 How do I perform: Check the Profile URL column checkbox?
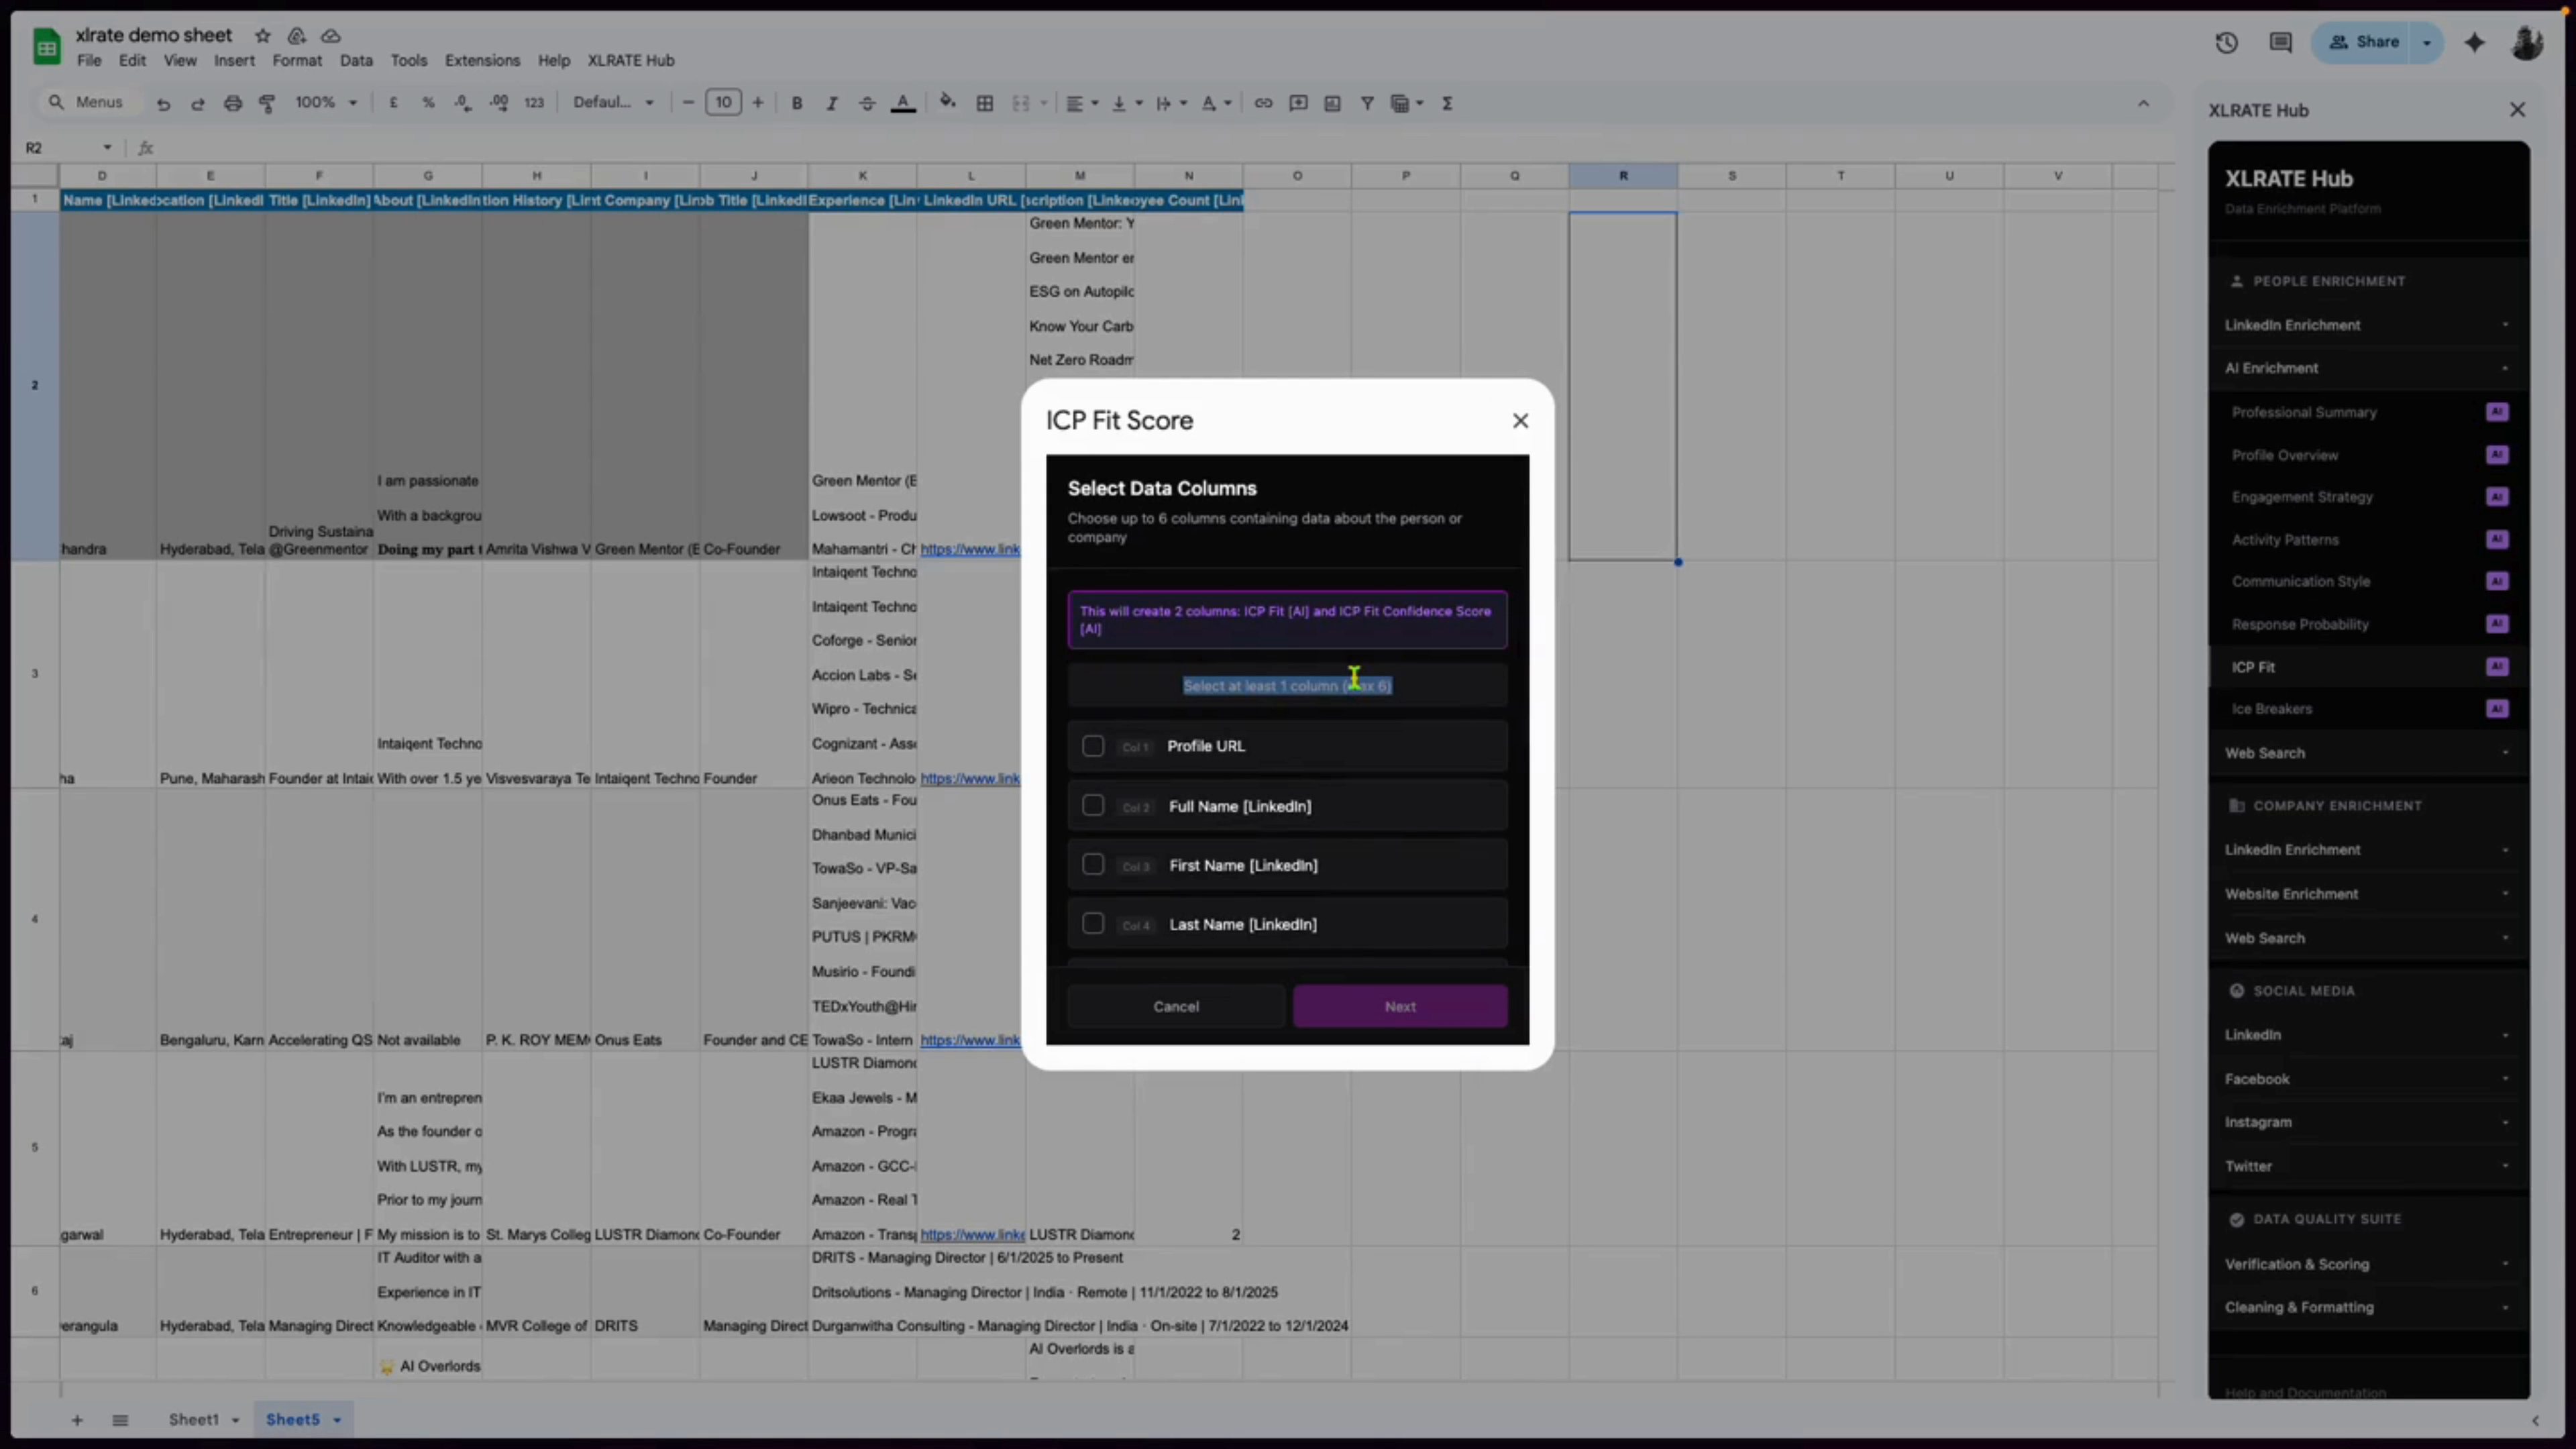click(1093, 746)
